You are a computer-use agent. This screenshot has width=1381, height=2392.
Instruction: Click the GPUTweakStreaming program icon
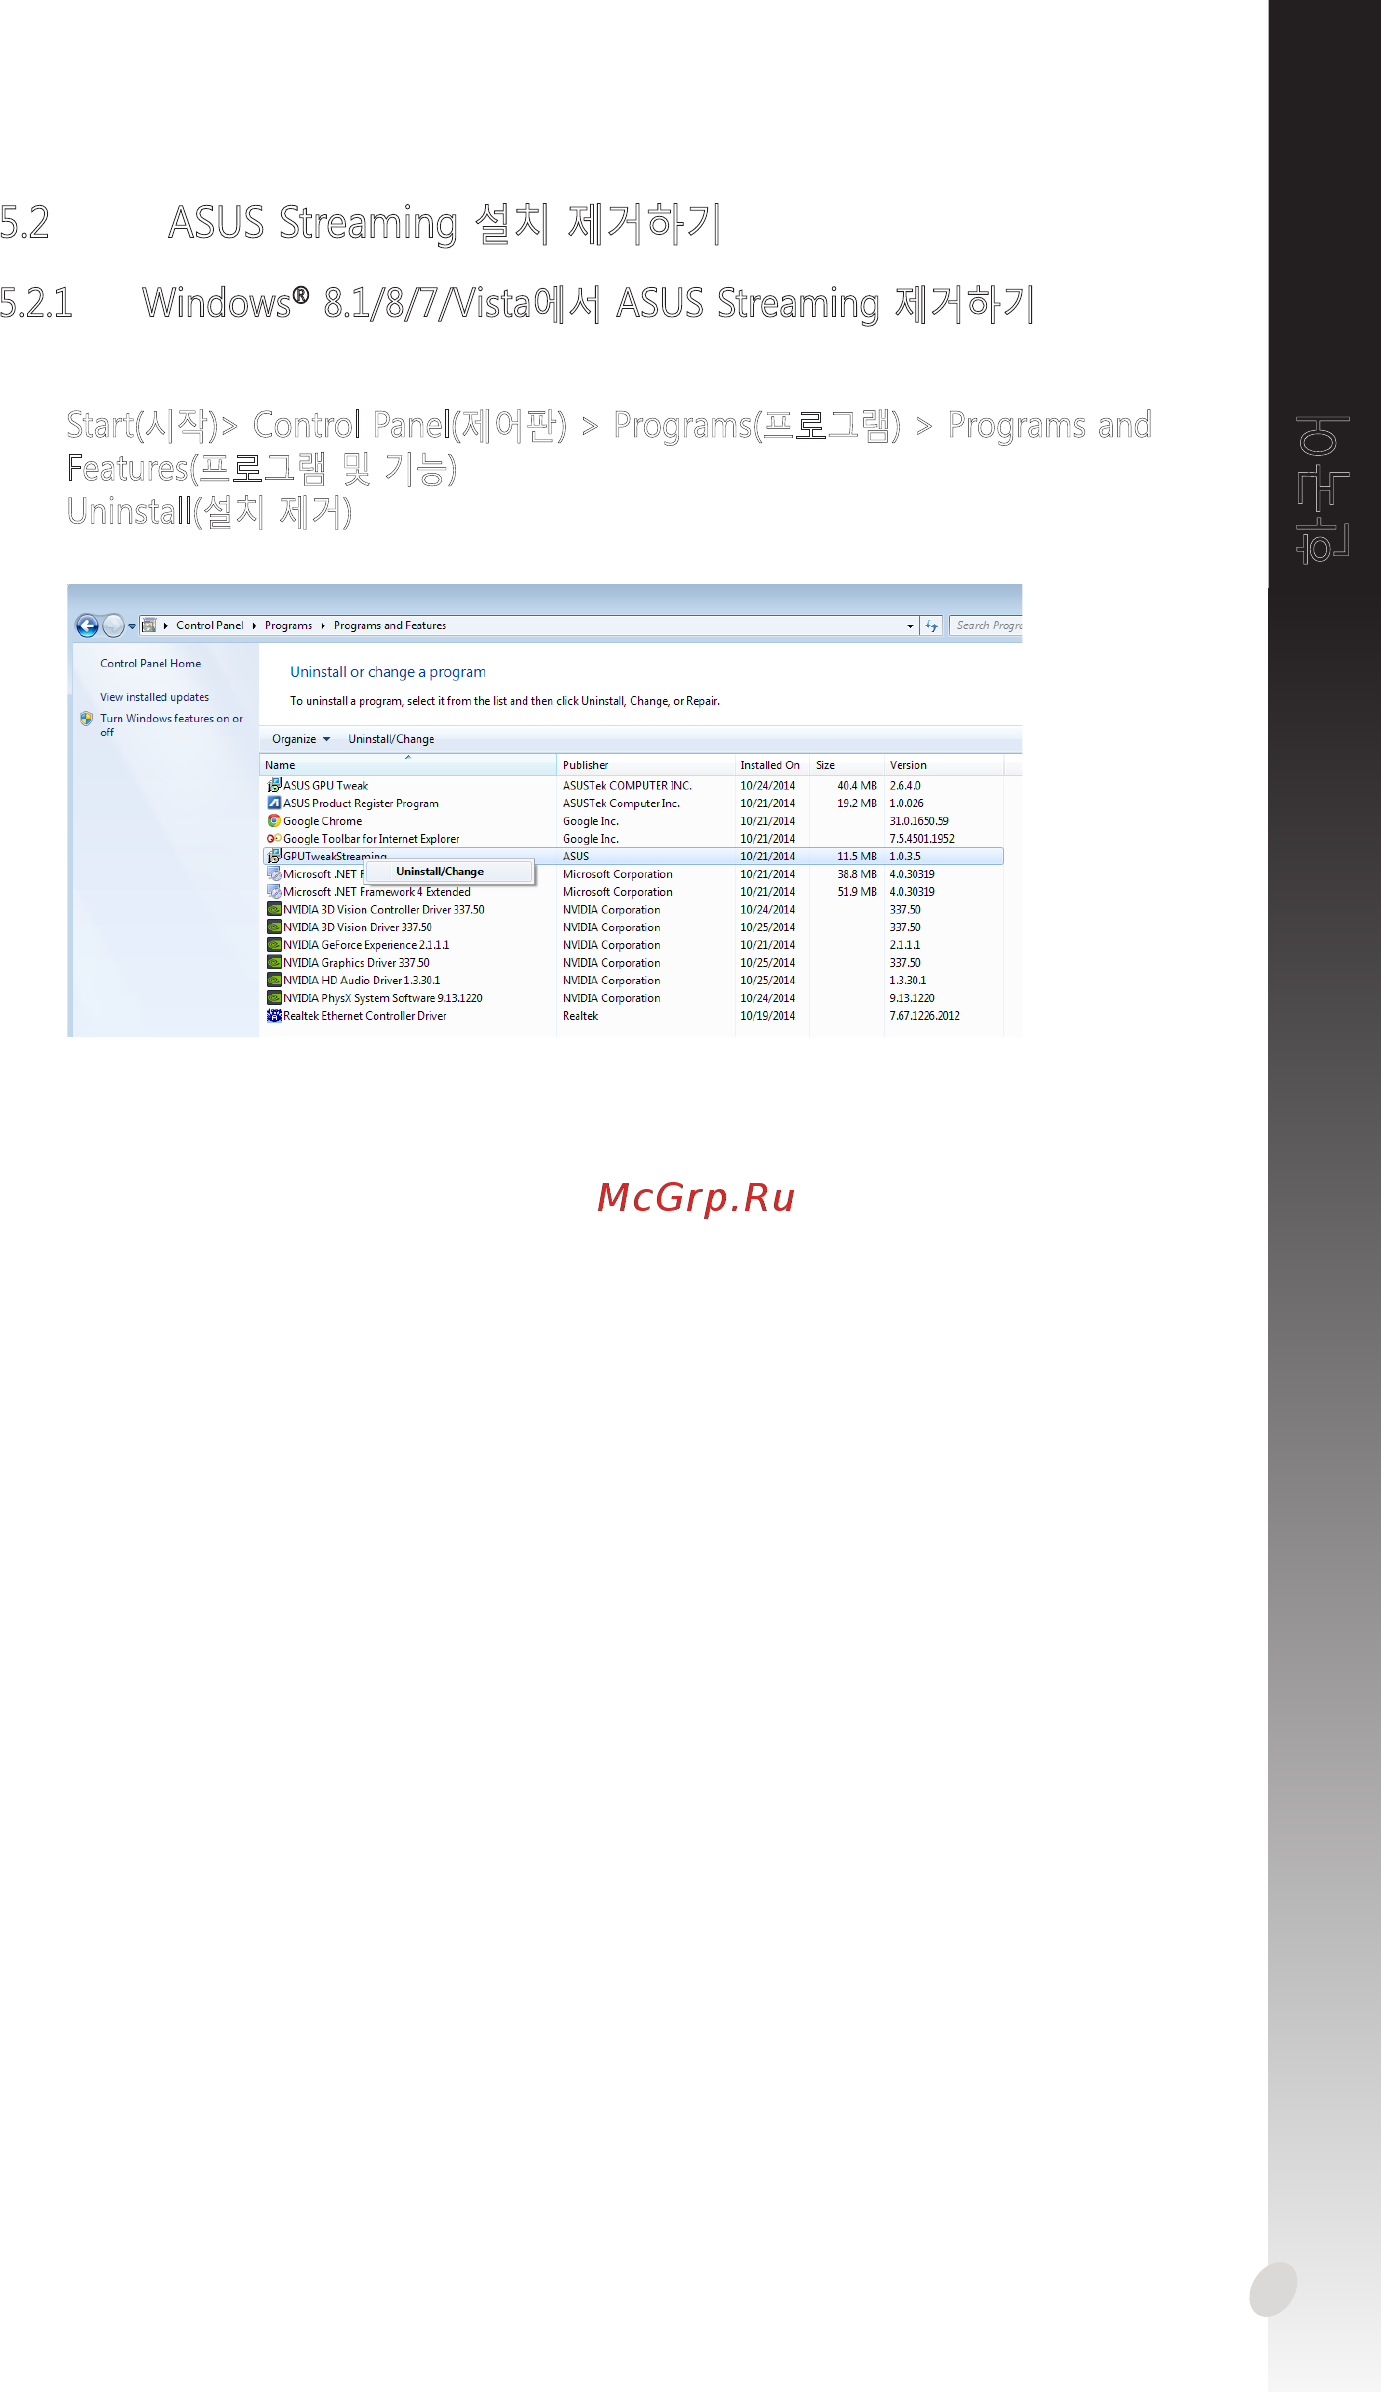point(274,856)
